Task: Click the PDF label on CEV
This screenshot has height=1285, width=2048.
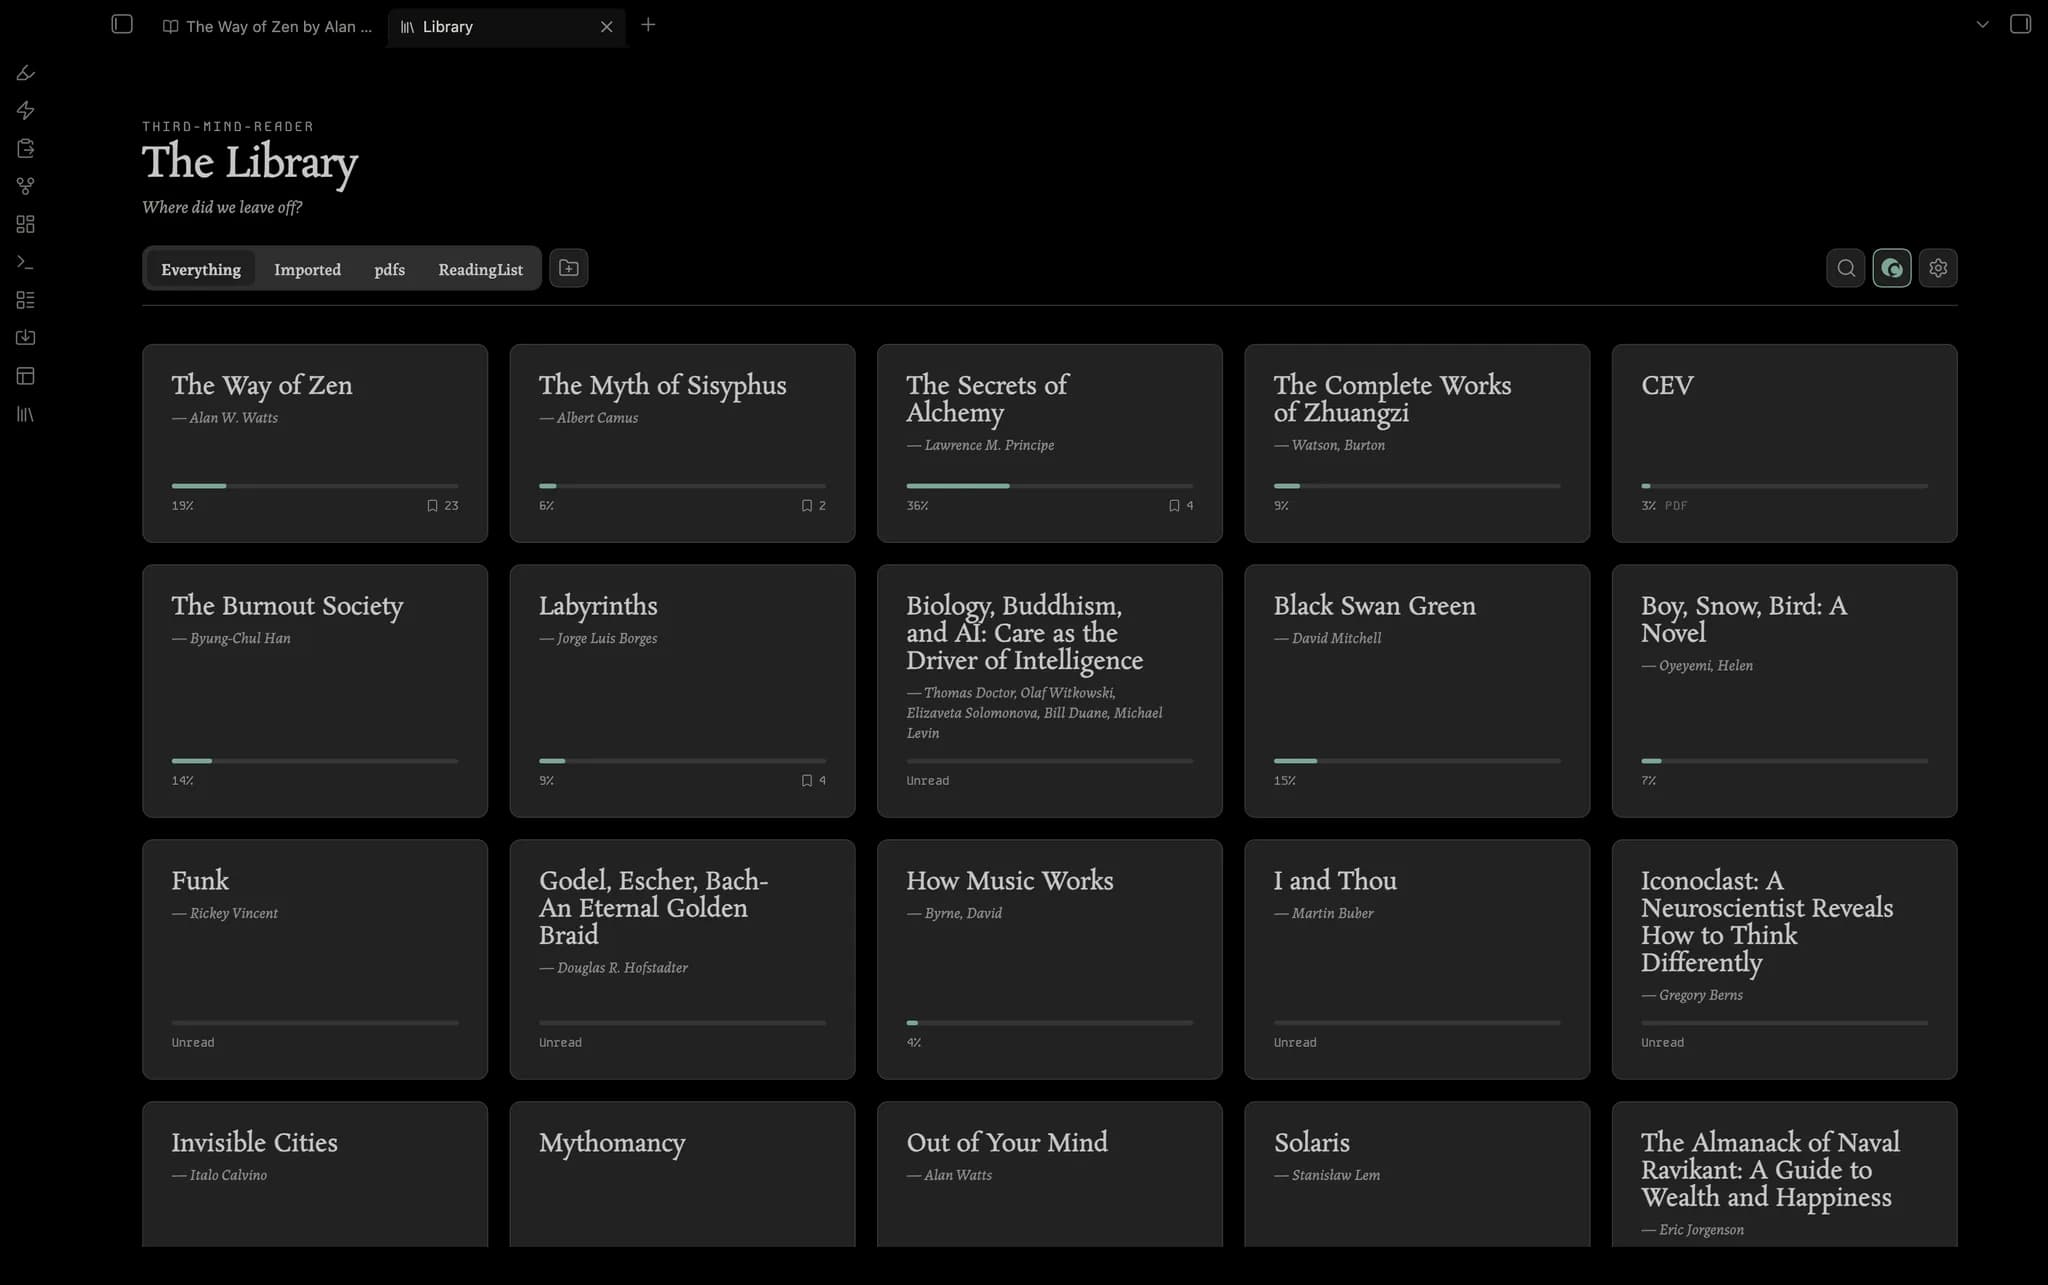Action: [1676, 506]
